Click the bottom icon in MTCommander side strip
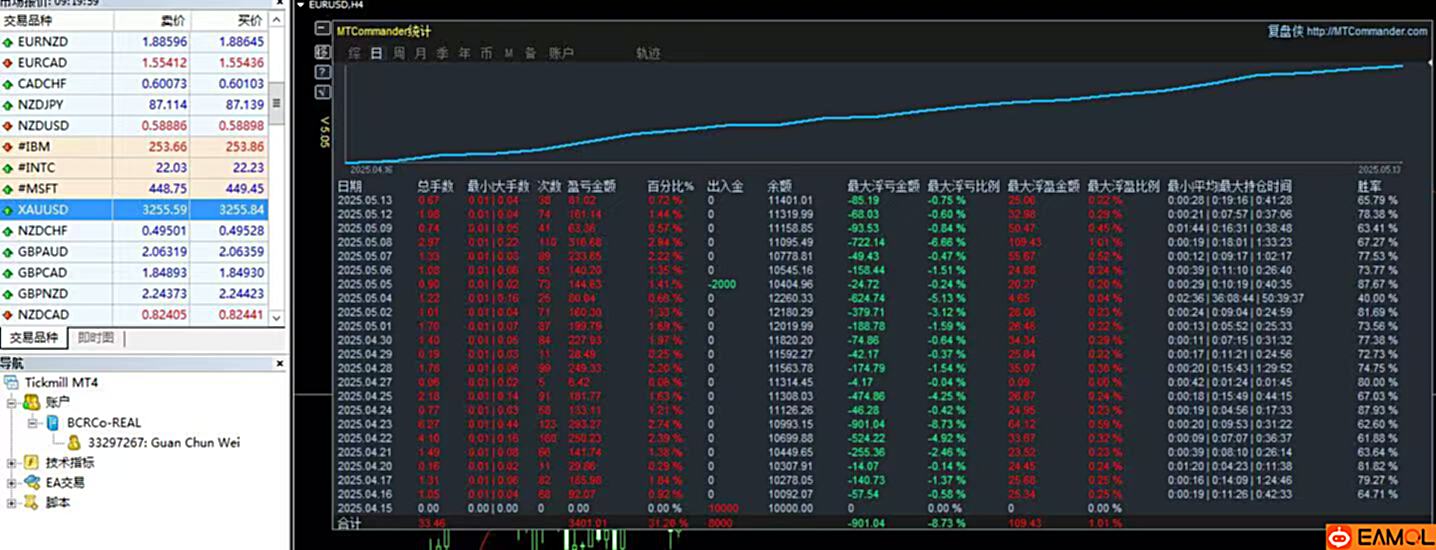 click(x=322, y=92)
